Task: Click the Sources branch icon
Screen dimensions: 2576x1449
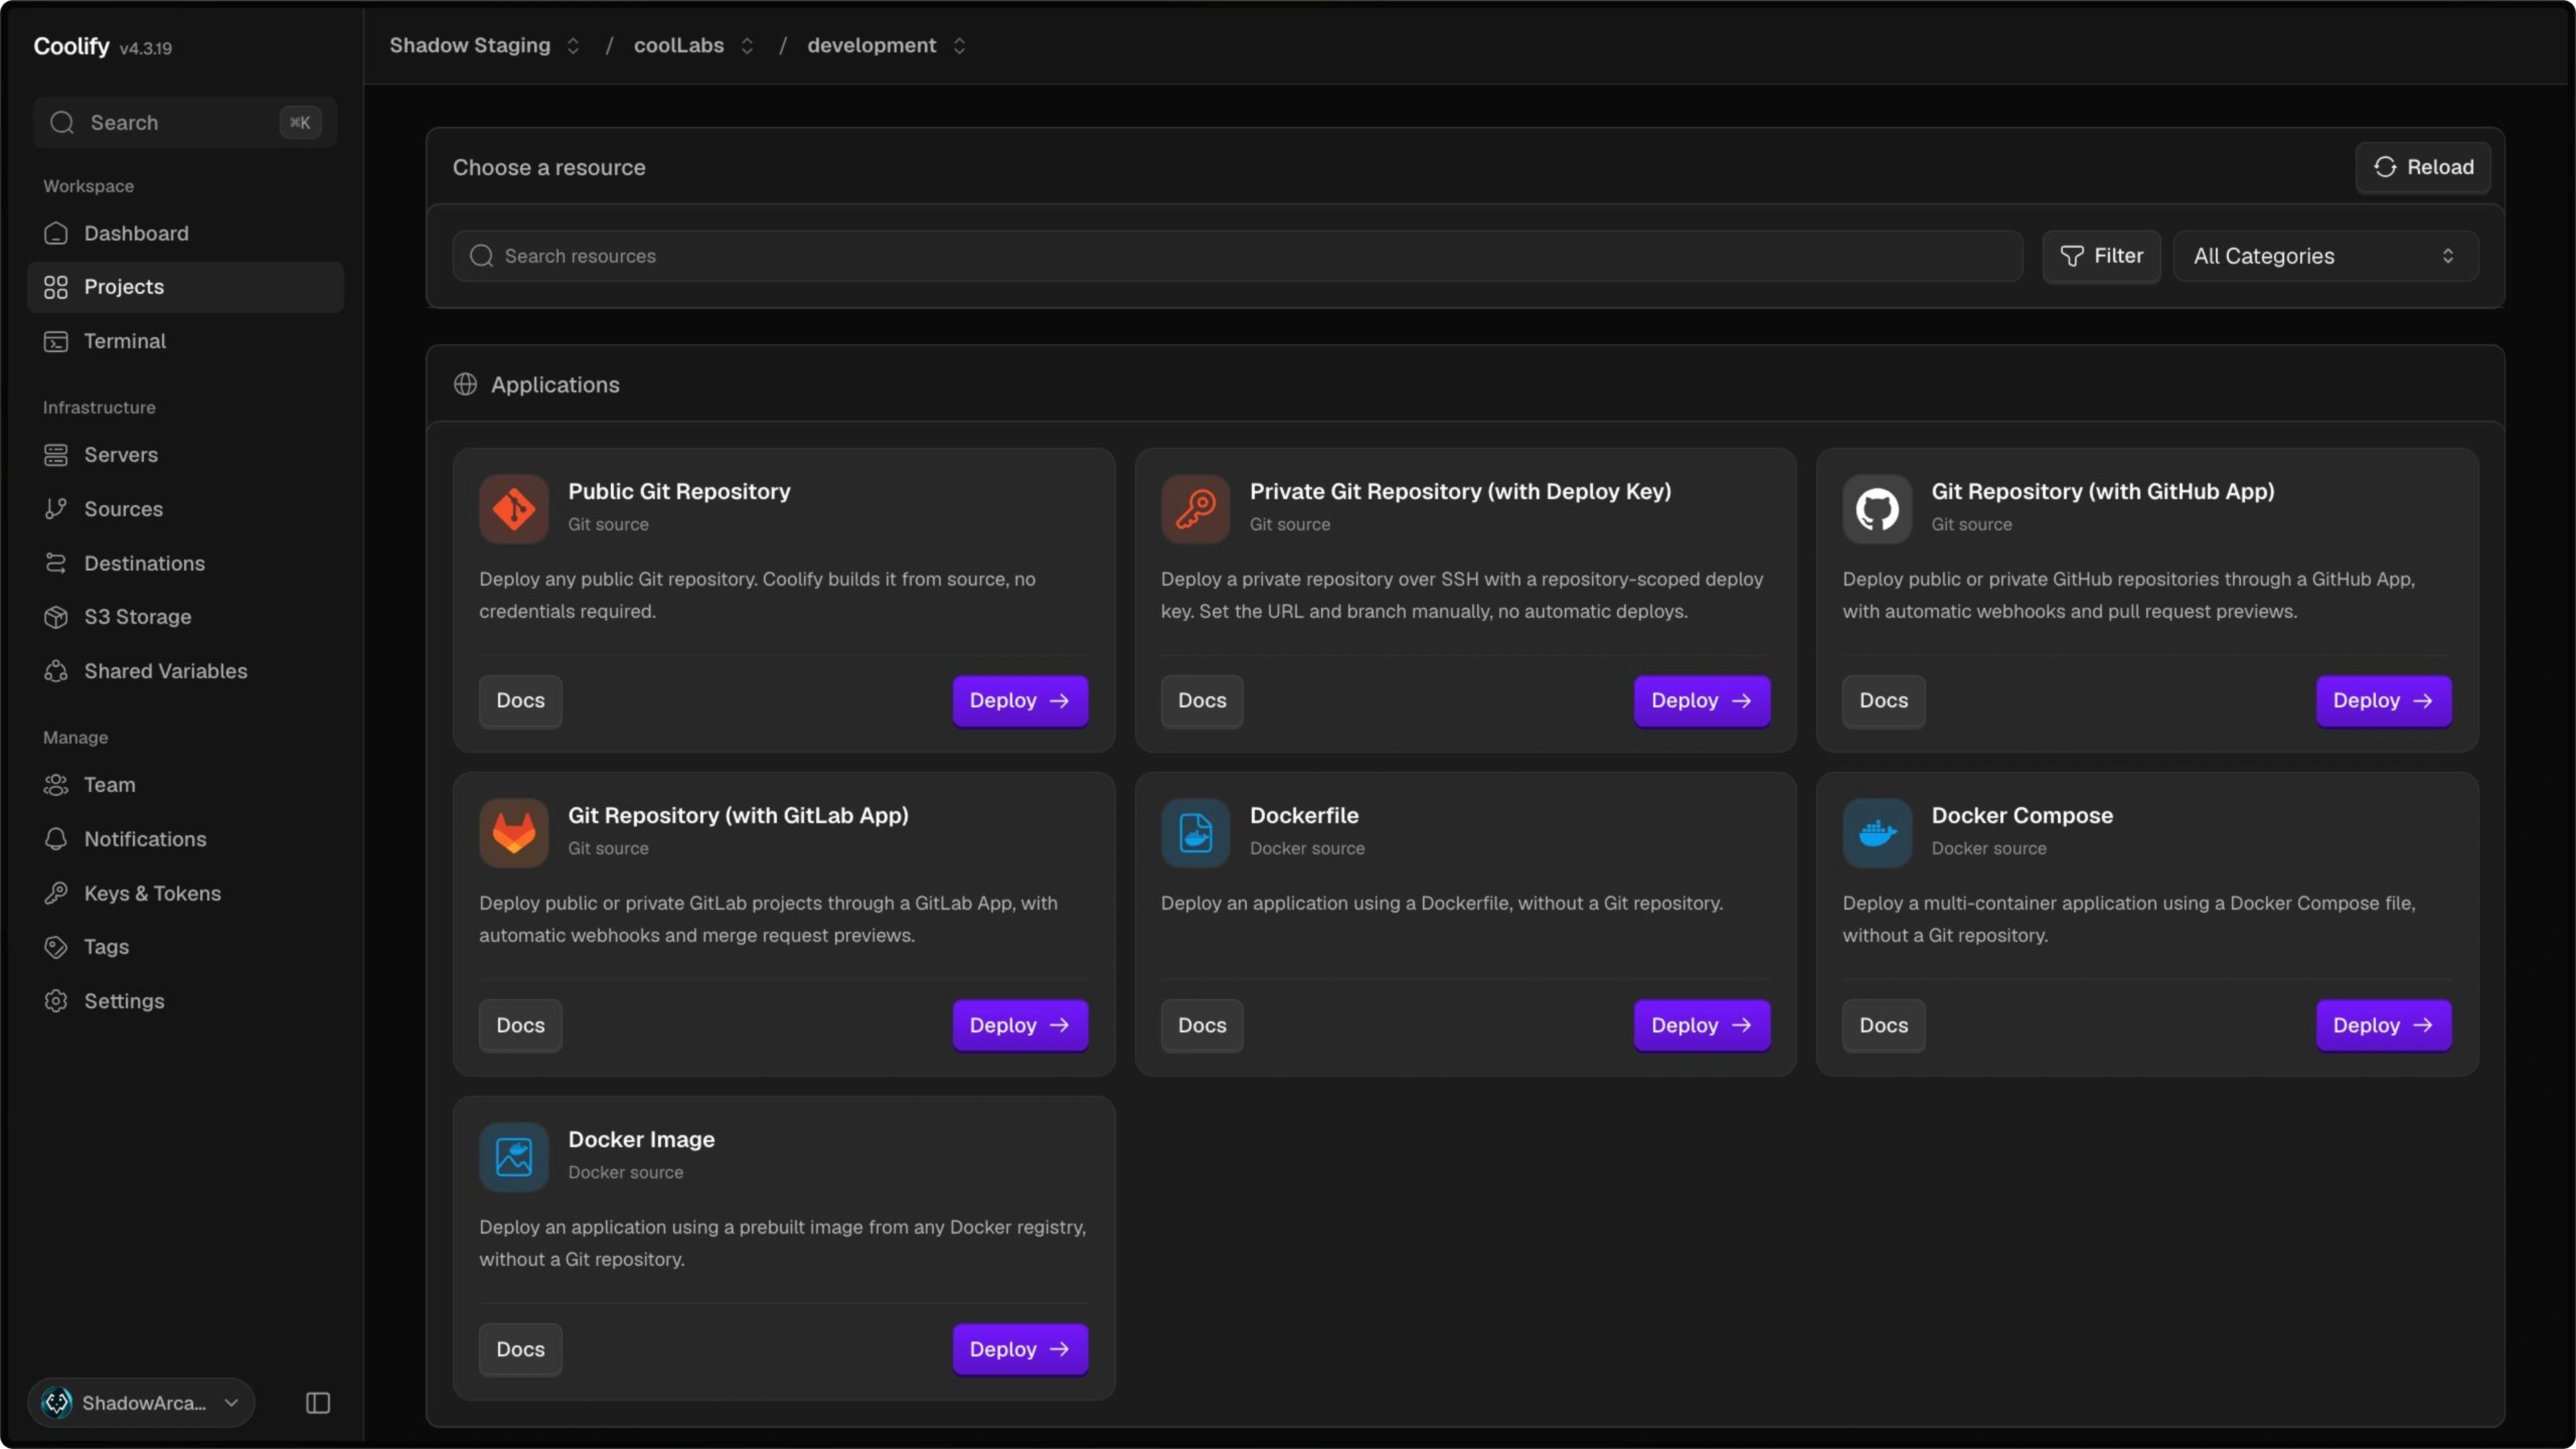Action: [56, 508]
